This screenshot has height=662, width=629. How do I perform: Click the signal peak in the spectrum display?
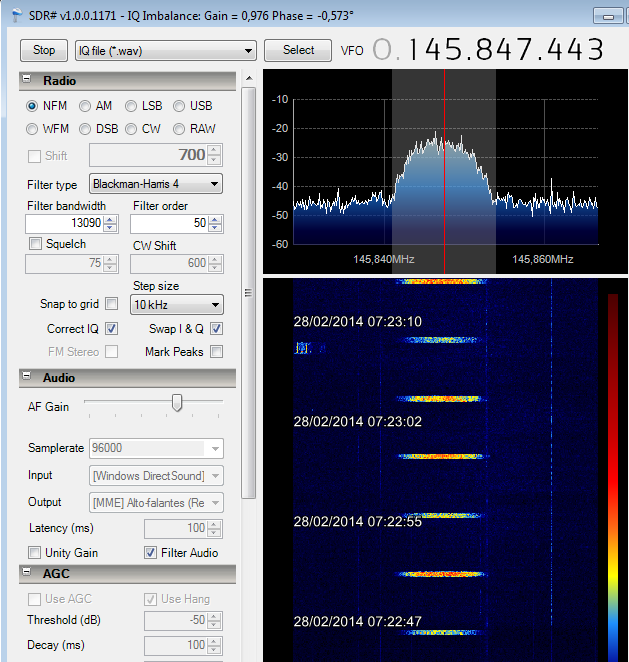436,134
